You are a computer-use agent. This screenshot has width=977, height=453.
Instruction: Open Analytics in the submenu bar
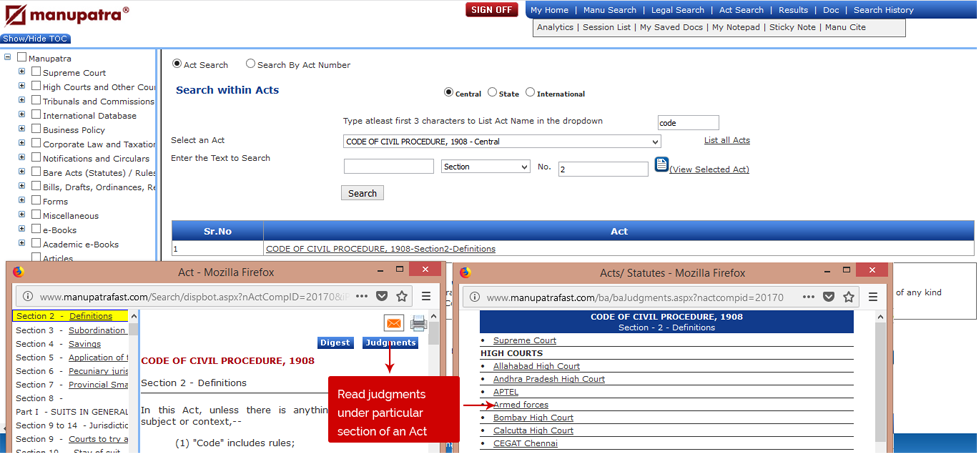(x=555, y=27)
